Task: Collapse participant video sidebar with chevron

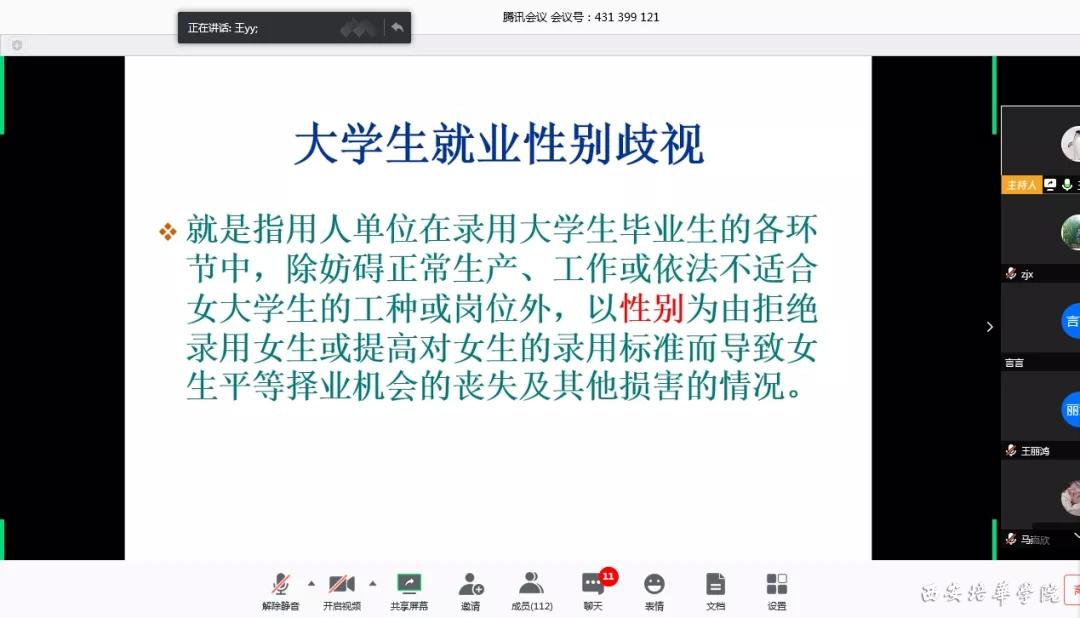Action: pos(989,327)
